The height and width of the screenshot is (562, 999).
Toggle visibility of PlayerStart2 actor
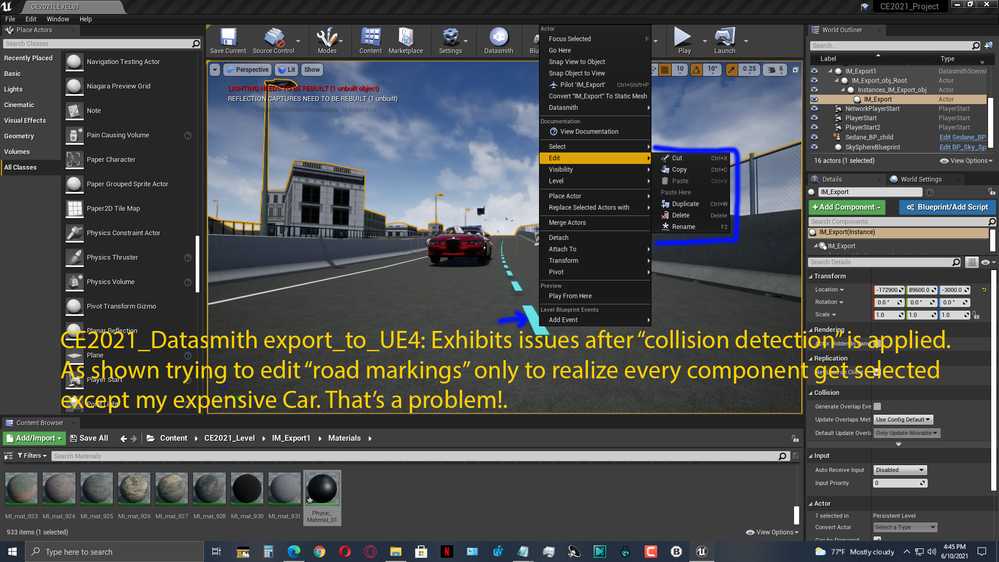pyautogui.click(x=814, y=127)
